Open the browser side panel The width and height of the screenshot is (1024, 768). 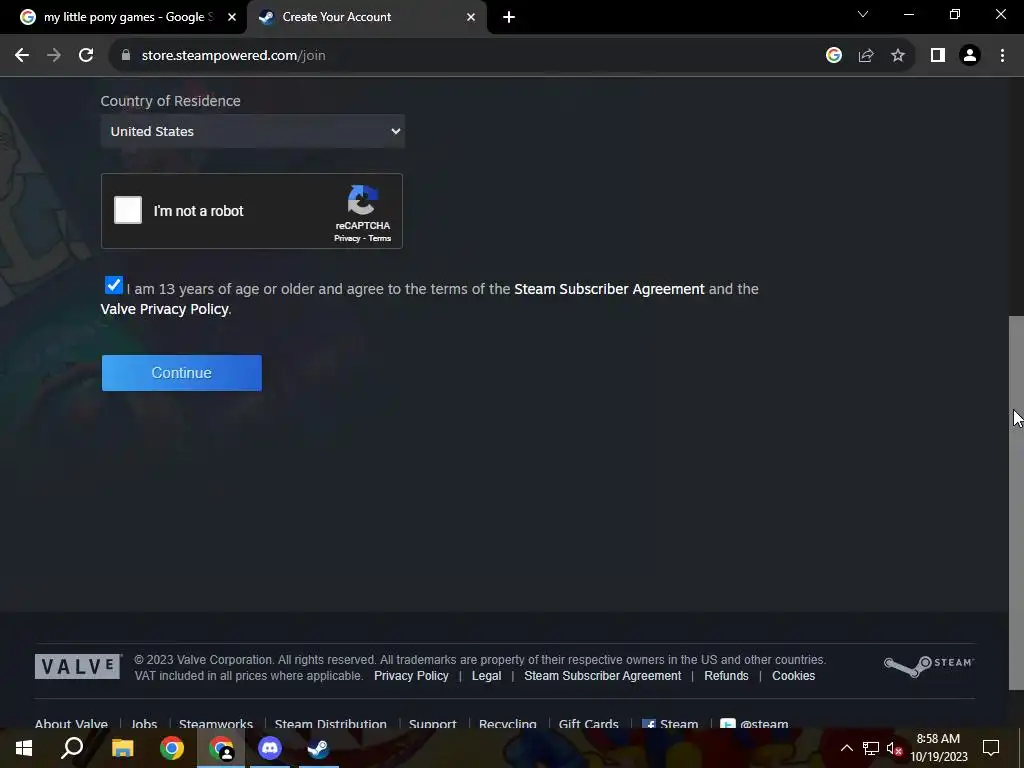[x=938, y=56]
